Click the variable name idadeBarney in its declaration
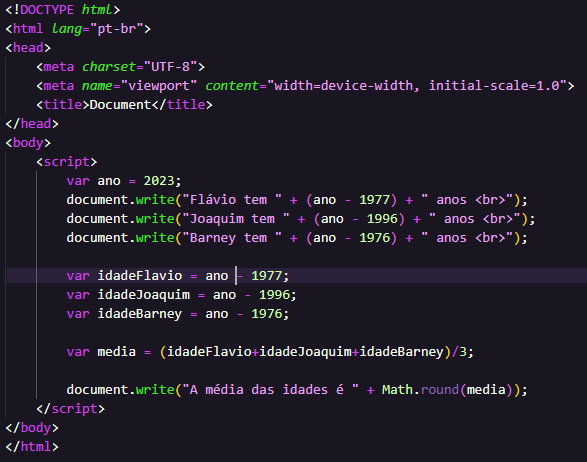Screen dimensions: 587x462 tap(140, 314)
